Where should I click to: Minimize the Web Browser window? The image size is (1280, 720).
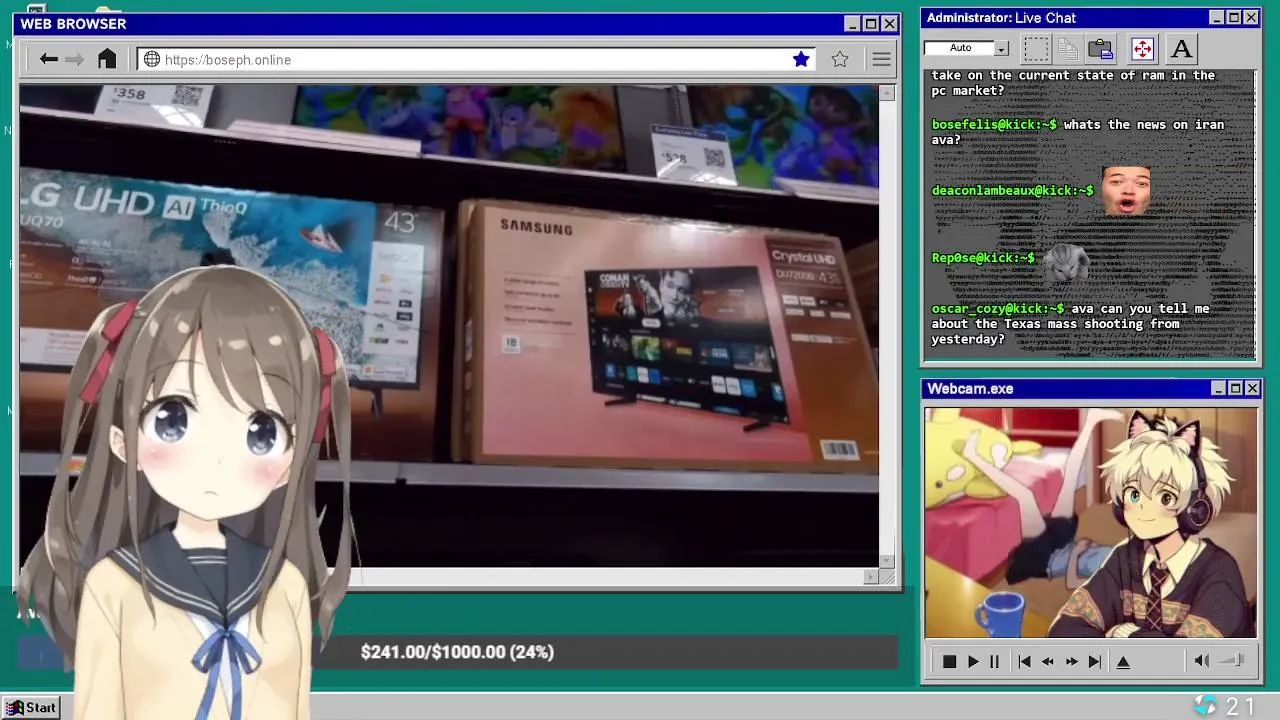(x=852, y=24)
